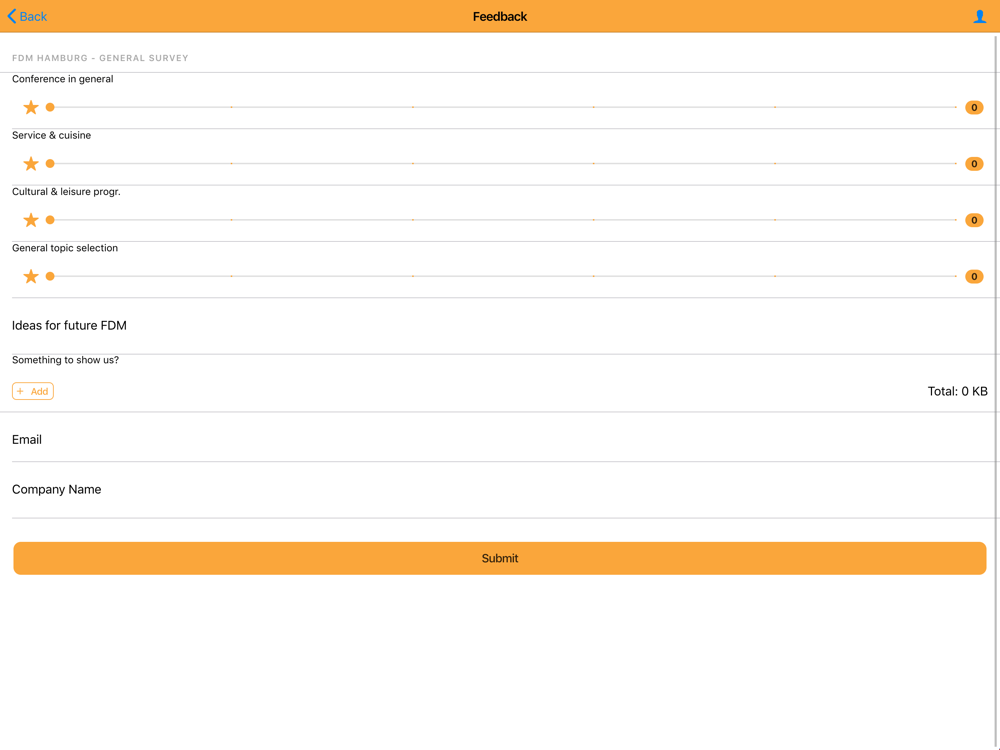Click the 'Feedback' title text

(500, 17)
